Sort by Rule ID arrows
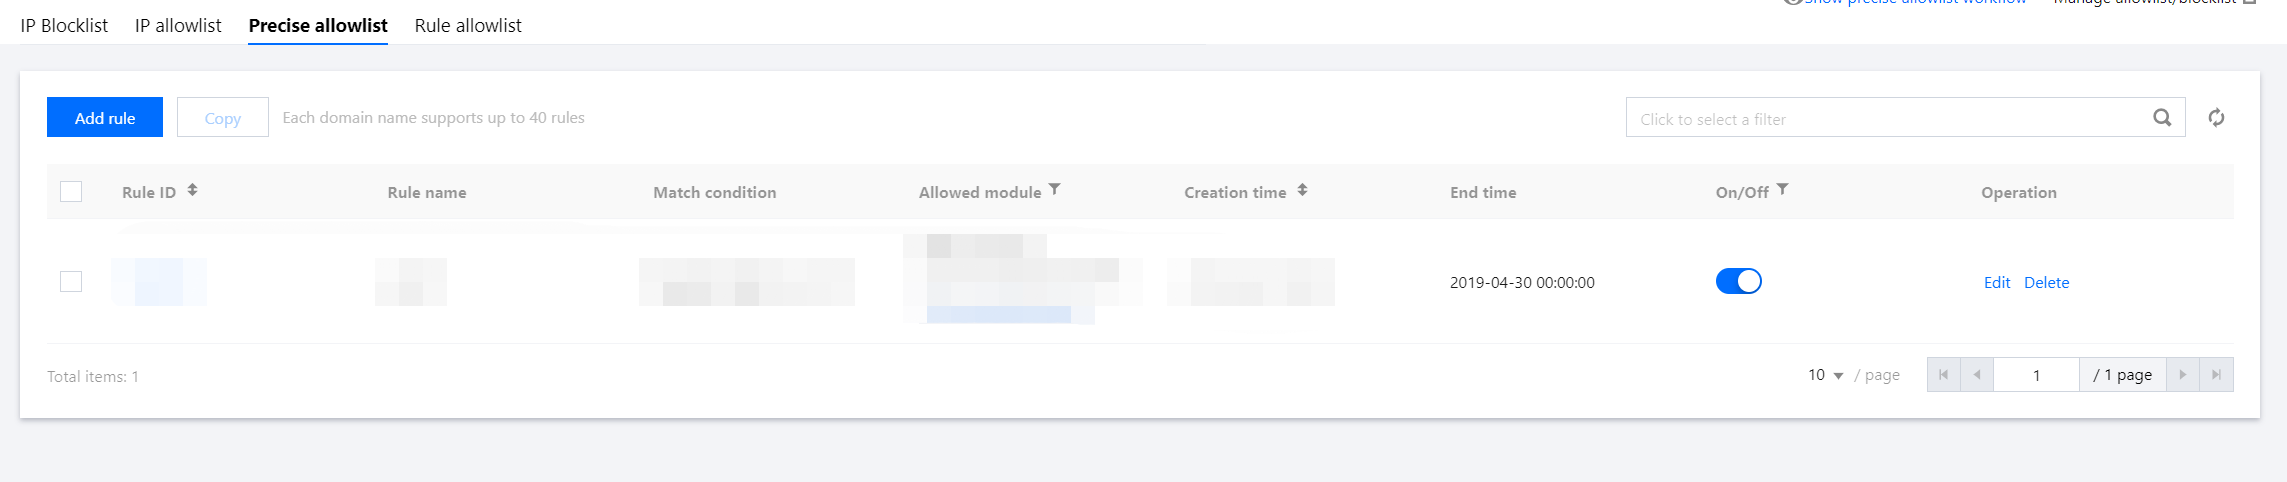 pyautogui.click(x=192, y=190)
